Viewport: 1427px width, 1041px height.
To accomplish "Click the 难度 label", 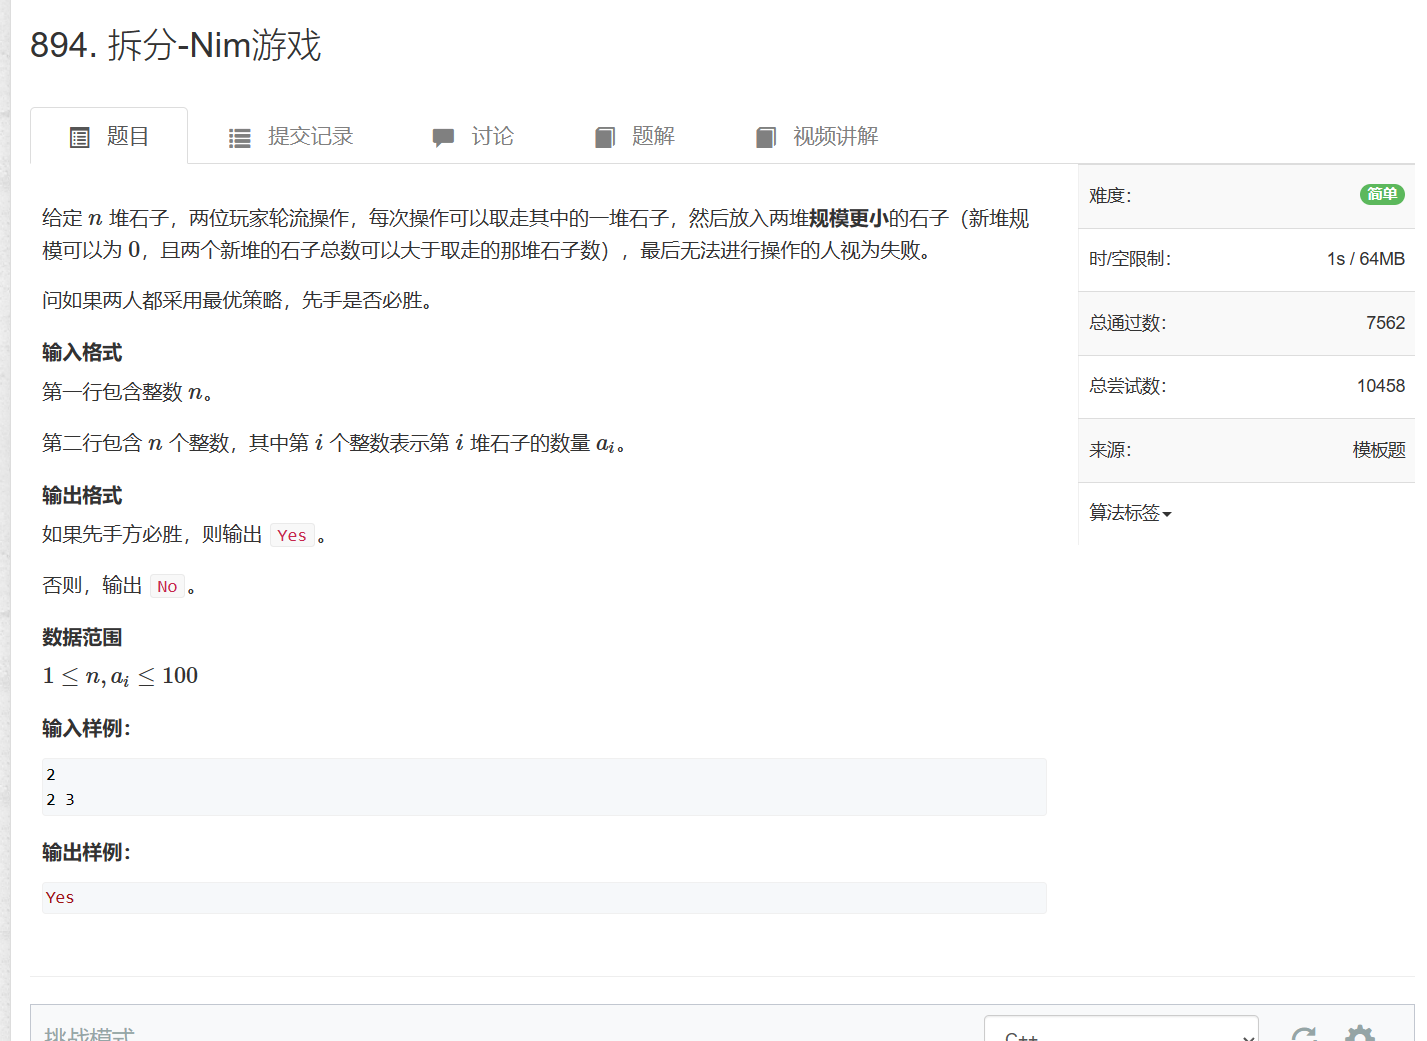I will click(x=1110, y=195).
